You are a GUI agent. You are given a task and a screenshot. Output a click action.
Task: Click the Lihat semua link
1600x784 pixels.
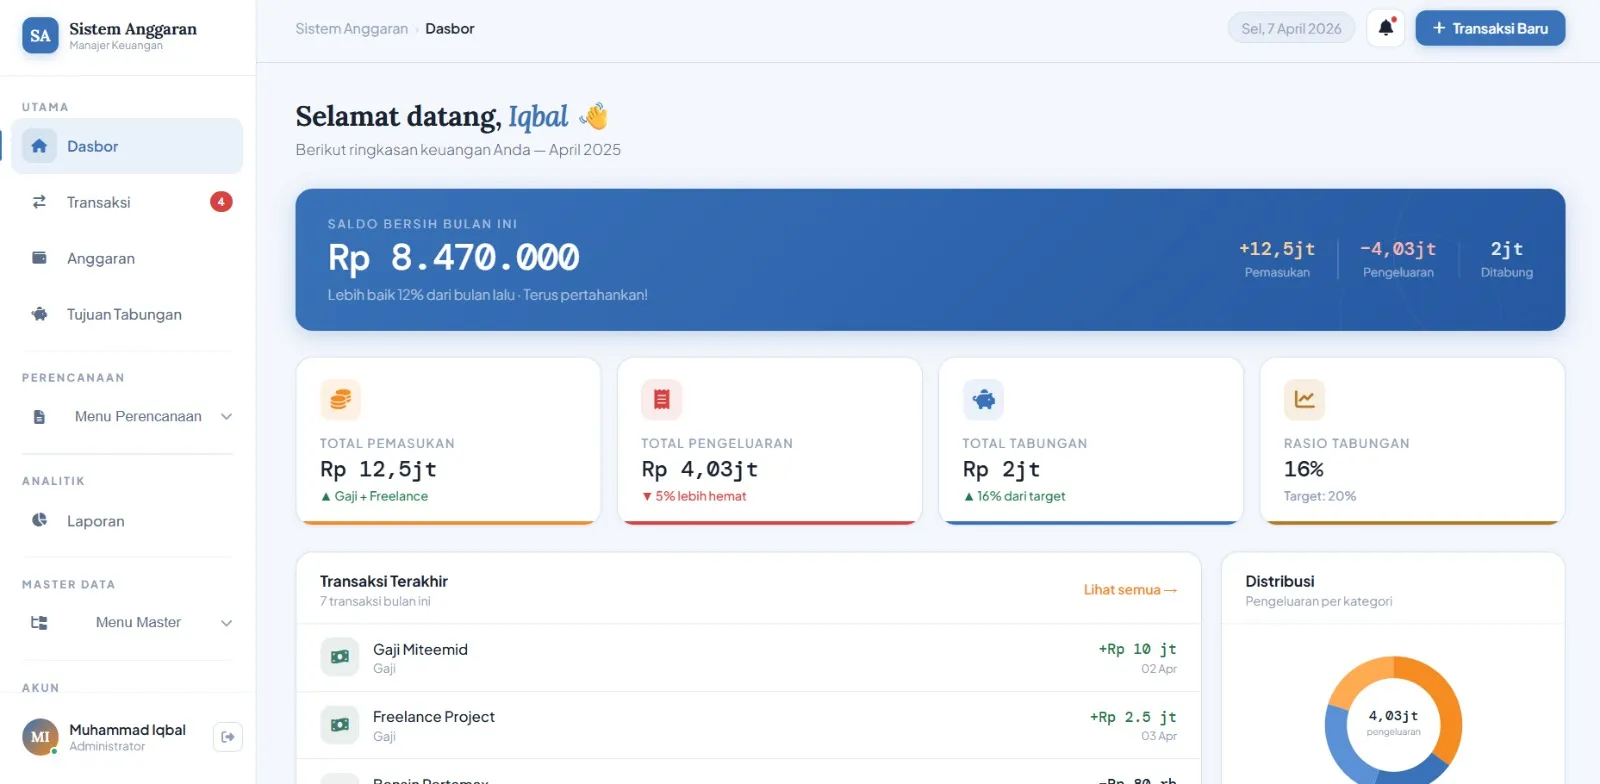coord(1130,590)
